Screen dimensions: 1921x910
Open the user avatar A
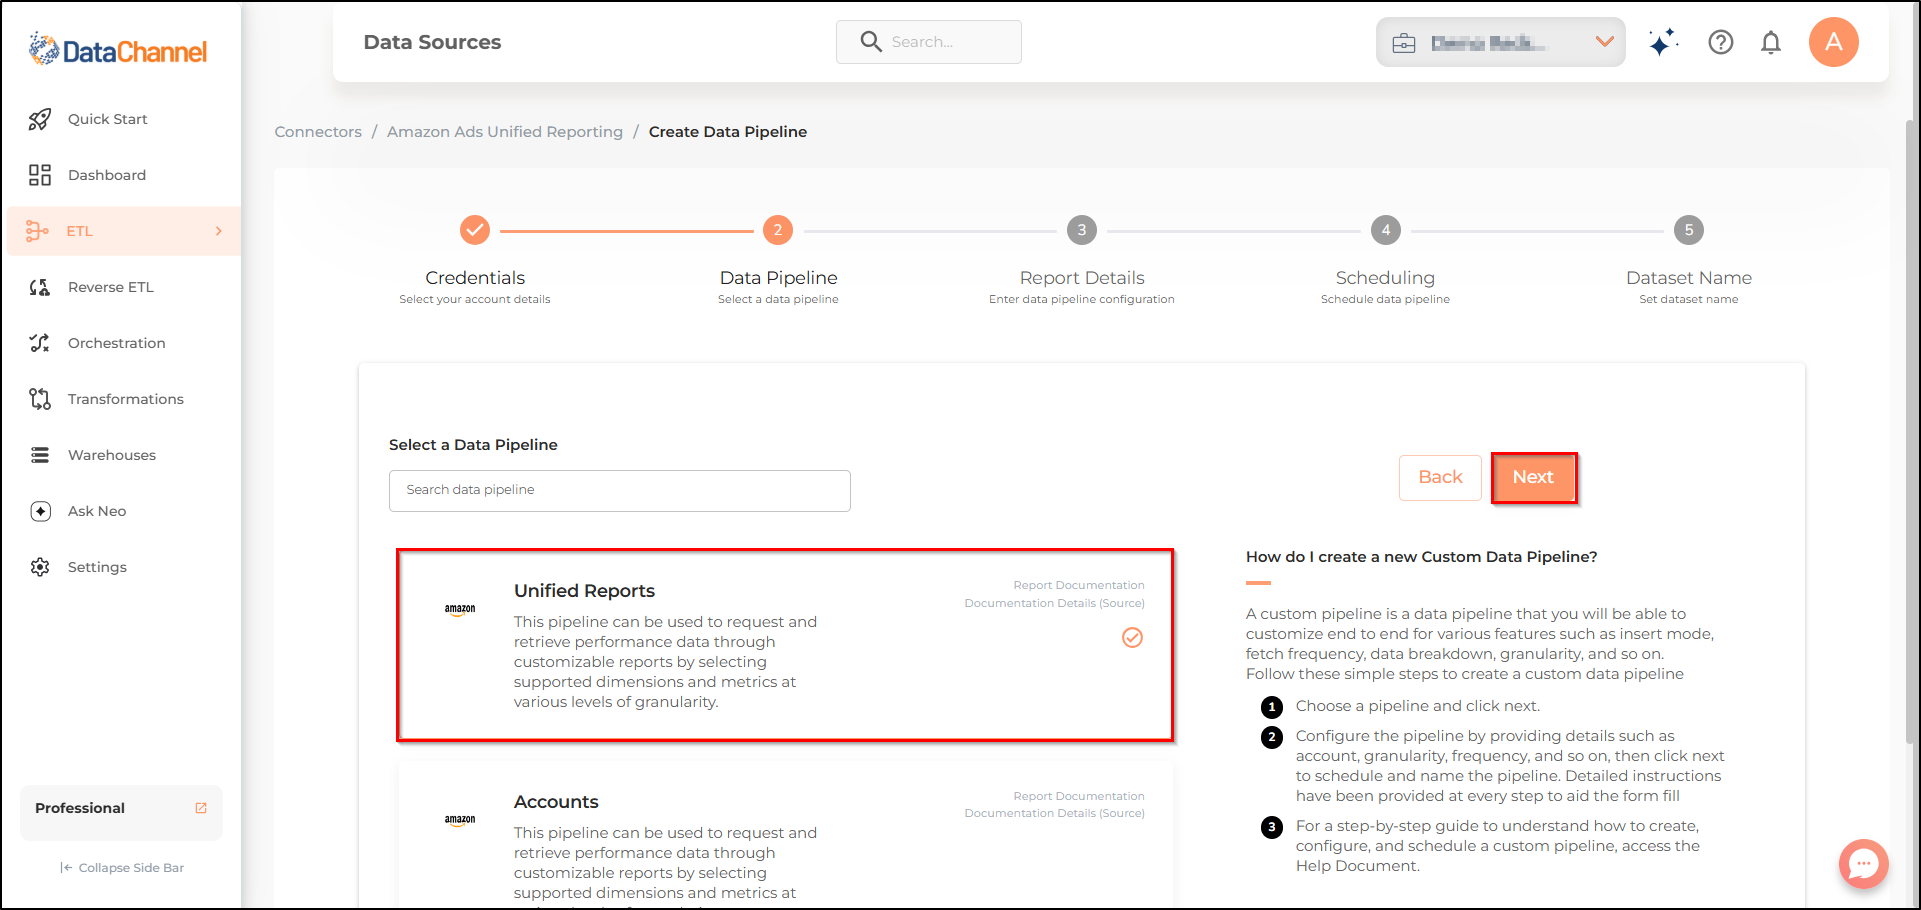tap(1833, 42)
